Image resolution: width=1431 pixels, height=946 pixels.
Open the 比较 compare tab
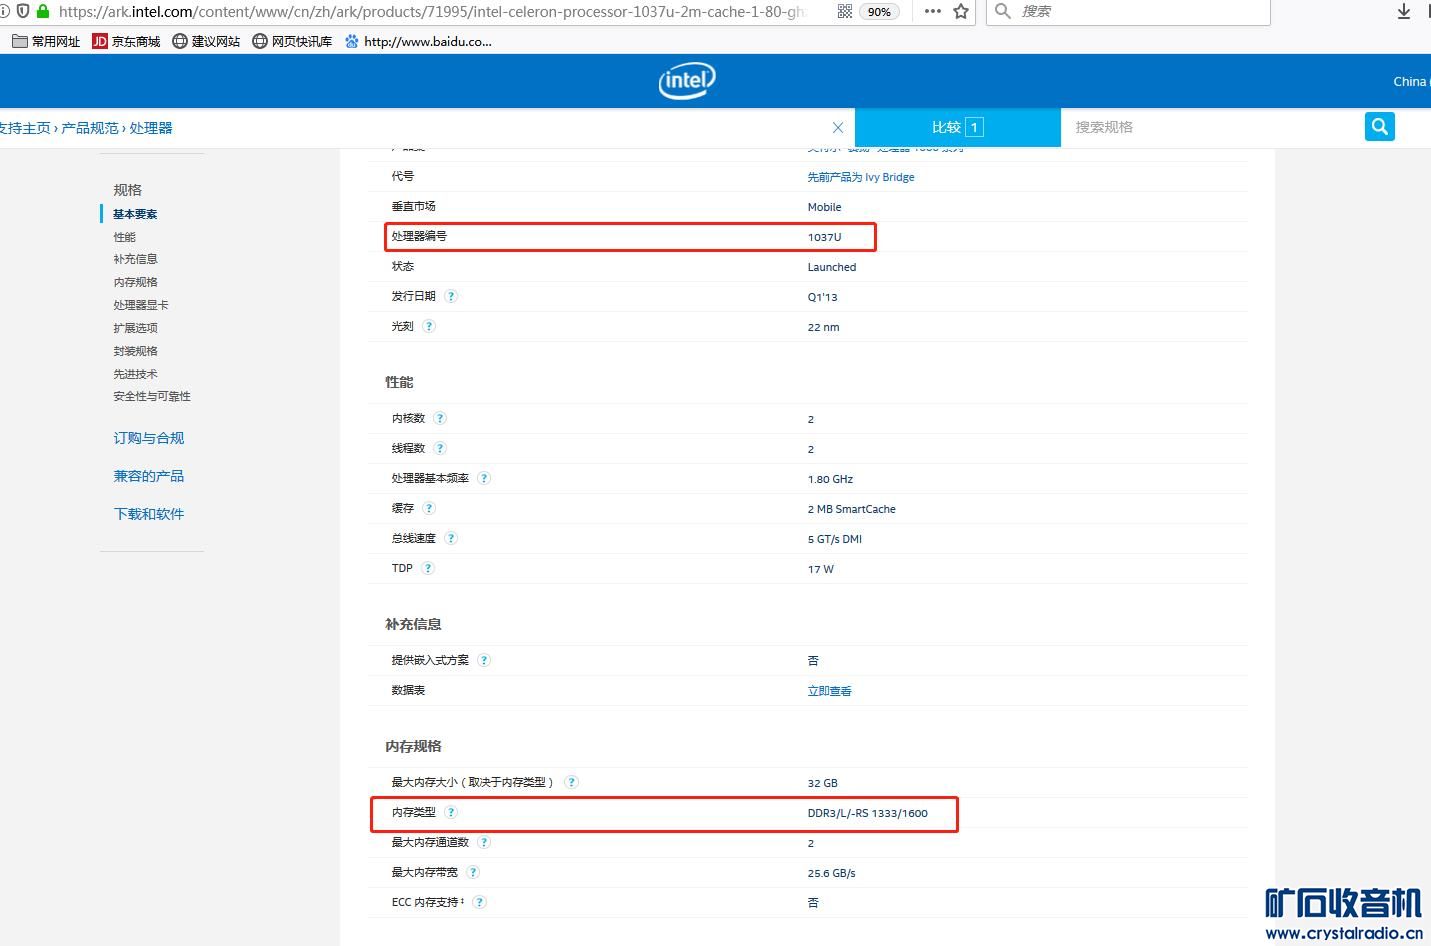tap(957, 128)
